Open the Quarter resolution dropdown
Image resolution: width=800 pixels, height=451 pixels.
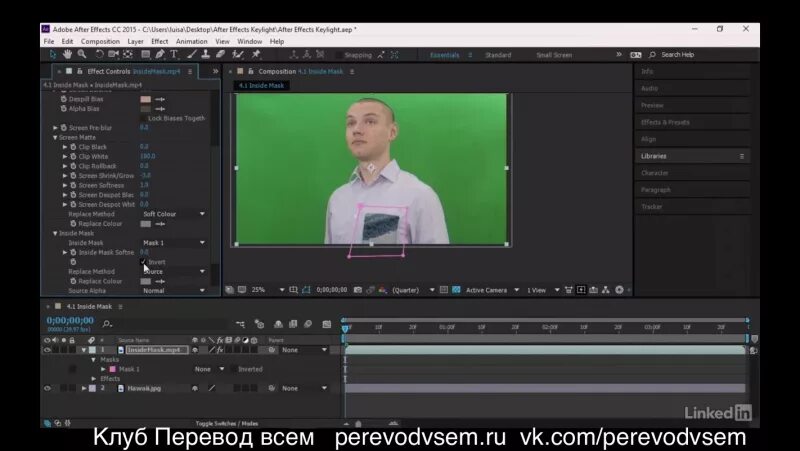click(x=413, y=290)
